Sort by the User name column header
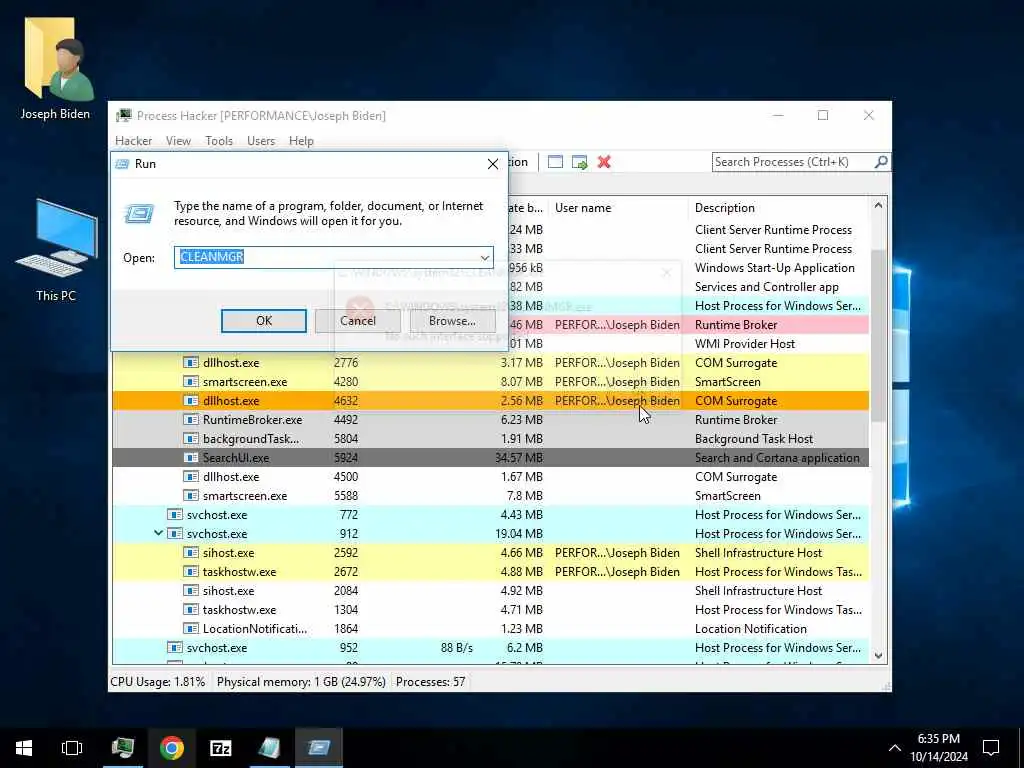The width and height of the screenshot is (1024, 768). click(x=617, y=208)
